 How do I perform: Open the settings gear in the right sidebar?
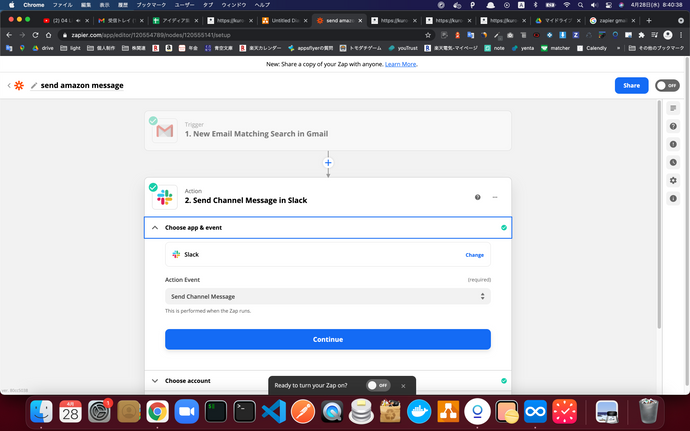coord(673,181)
